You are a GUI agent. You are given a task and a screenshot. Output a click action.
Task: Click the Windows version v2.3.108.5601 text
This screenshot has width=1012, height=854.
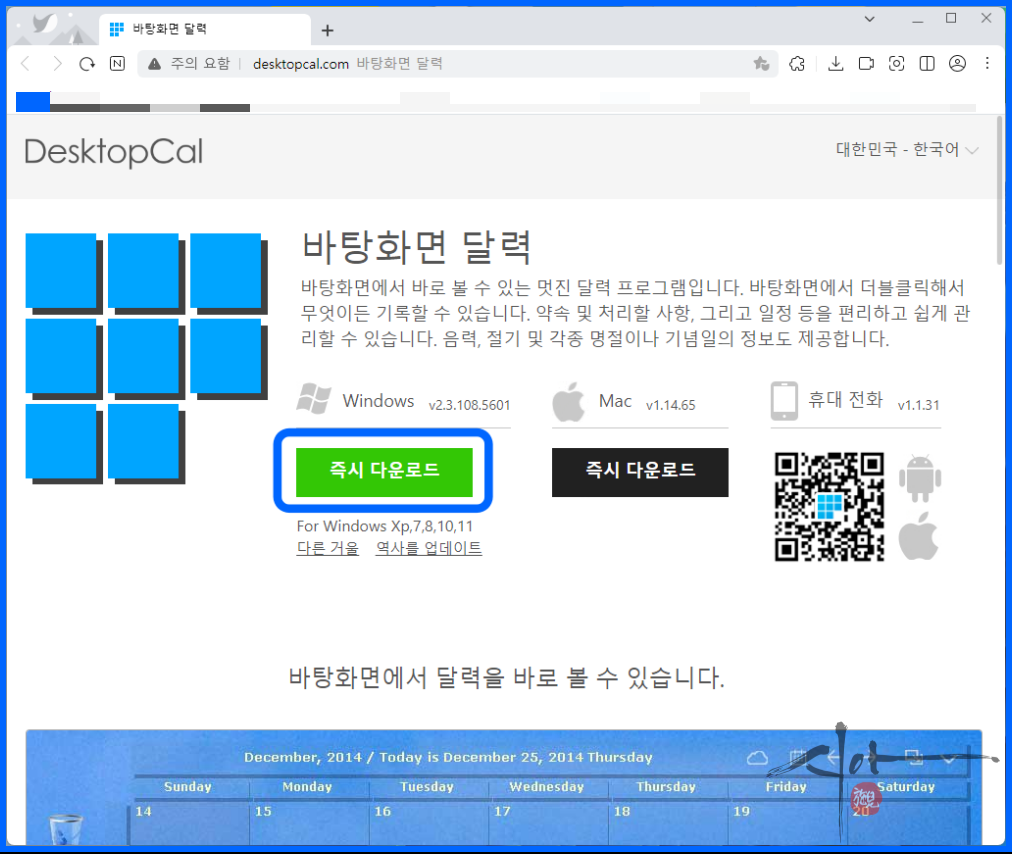469,405
